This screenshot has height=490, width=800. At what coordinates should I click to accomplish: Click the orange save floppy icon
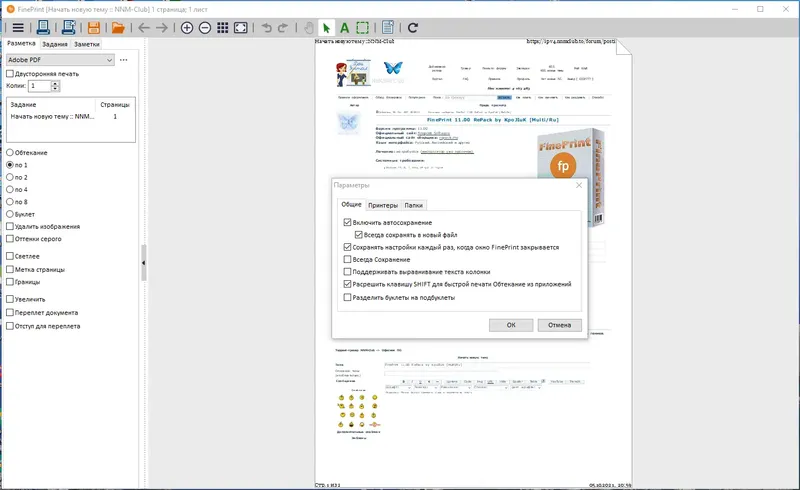(x=93, y=28)
